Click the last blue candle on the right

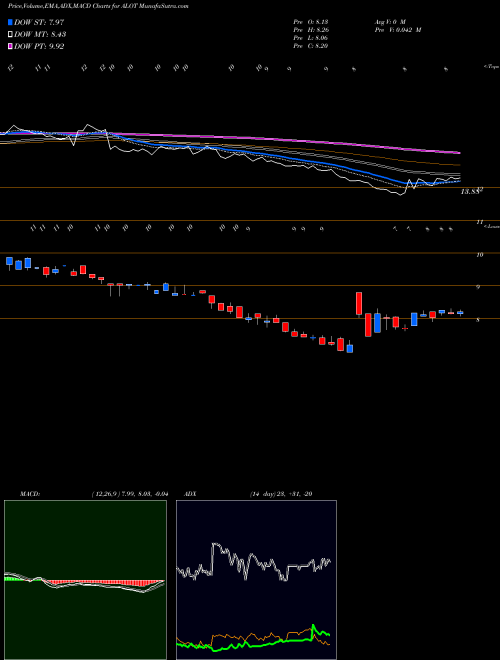[x=460, y=313]
